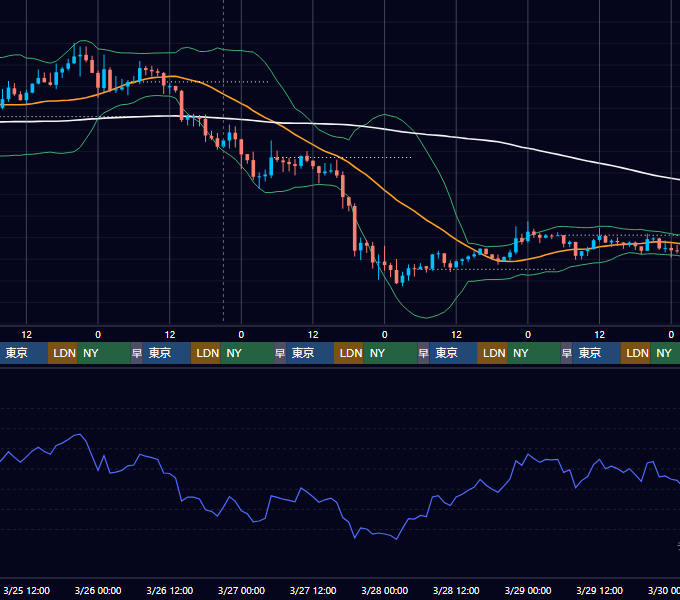
Task: Click the 3/26 00:00 date label
Action: [x=98, y=590]
